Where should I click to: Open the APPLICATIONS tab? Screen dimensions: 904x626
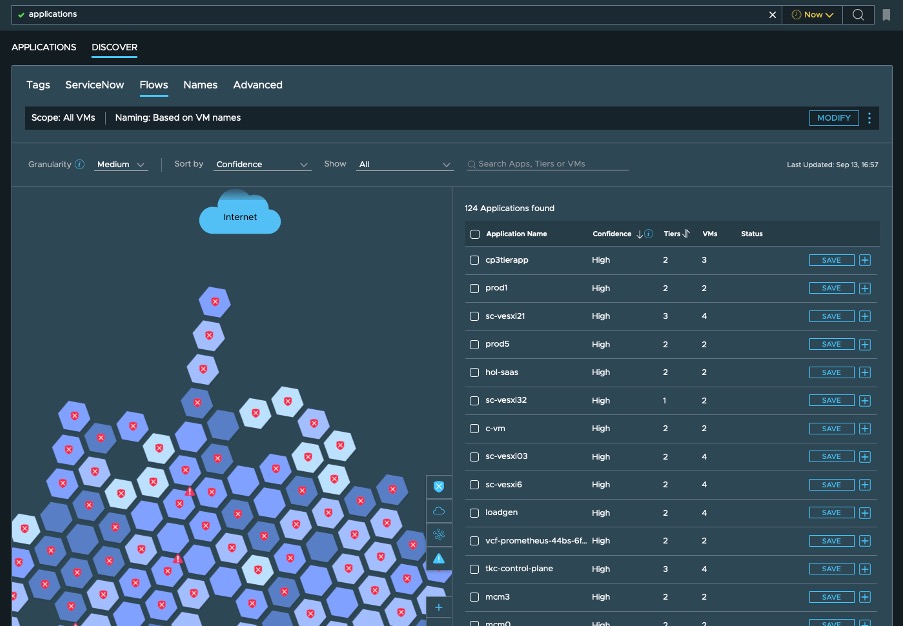click(x=44, y=47)
